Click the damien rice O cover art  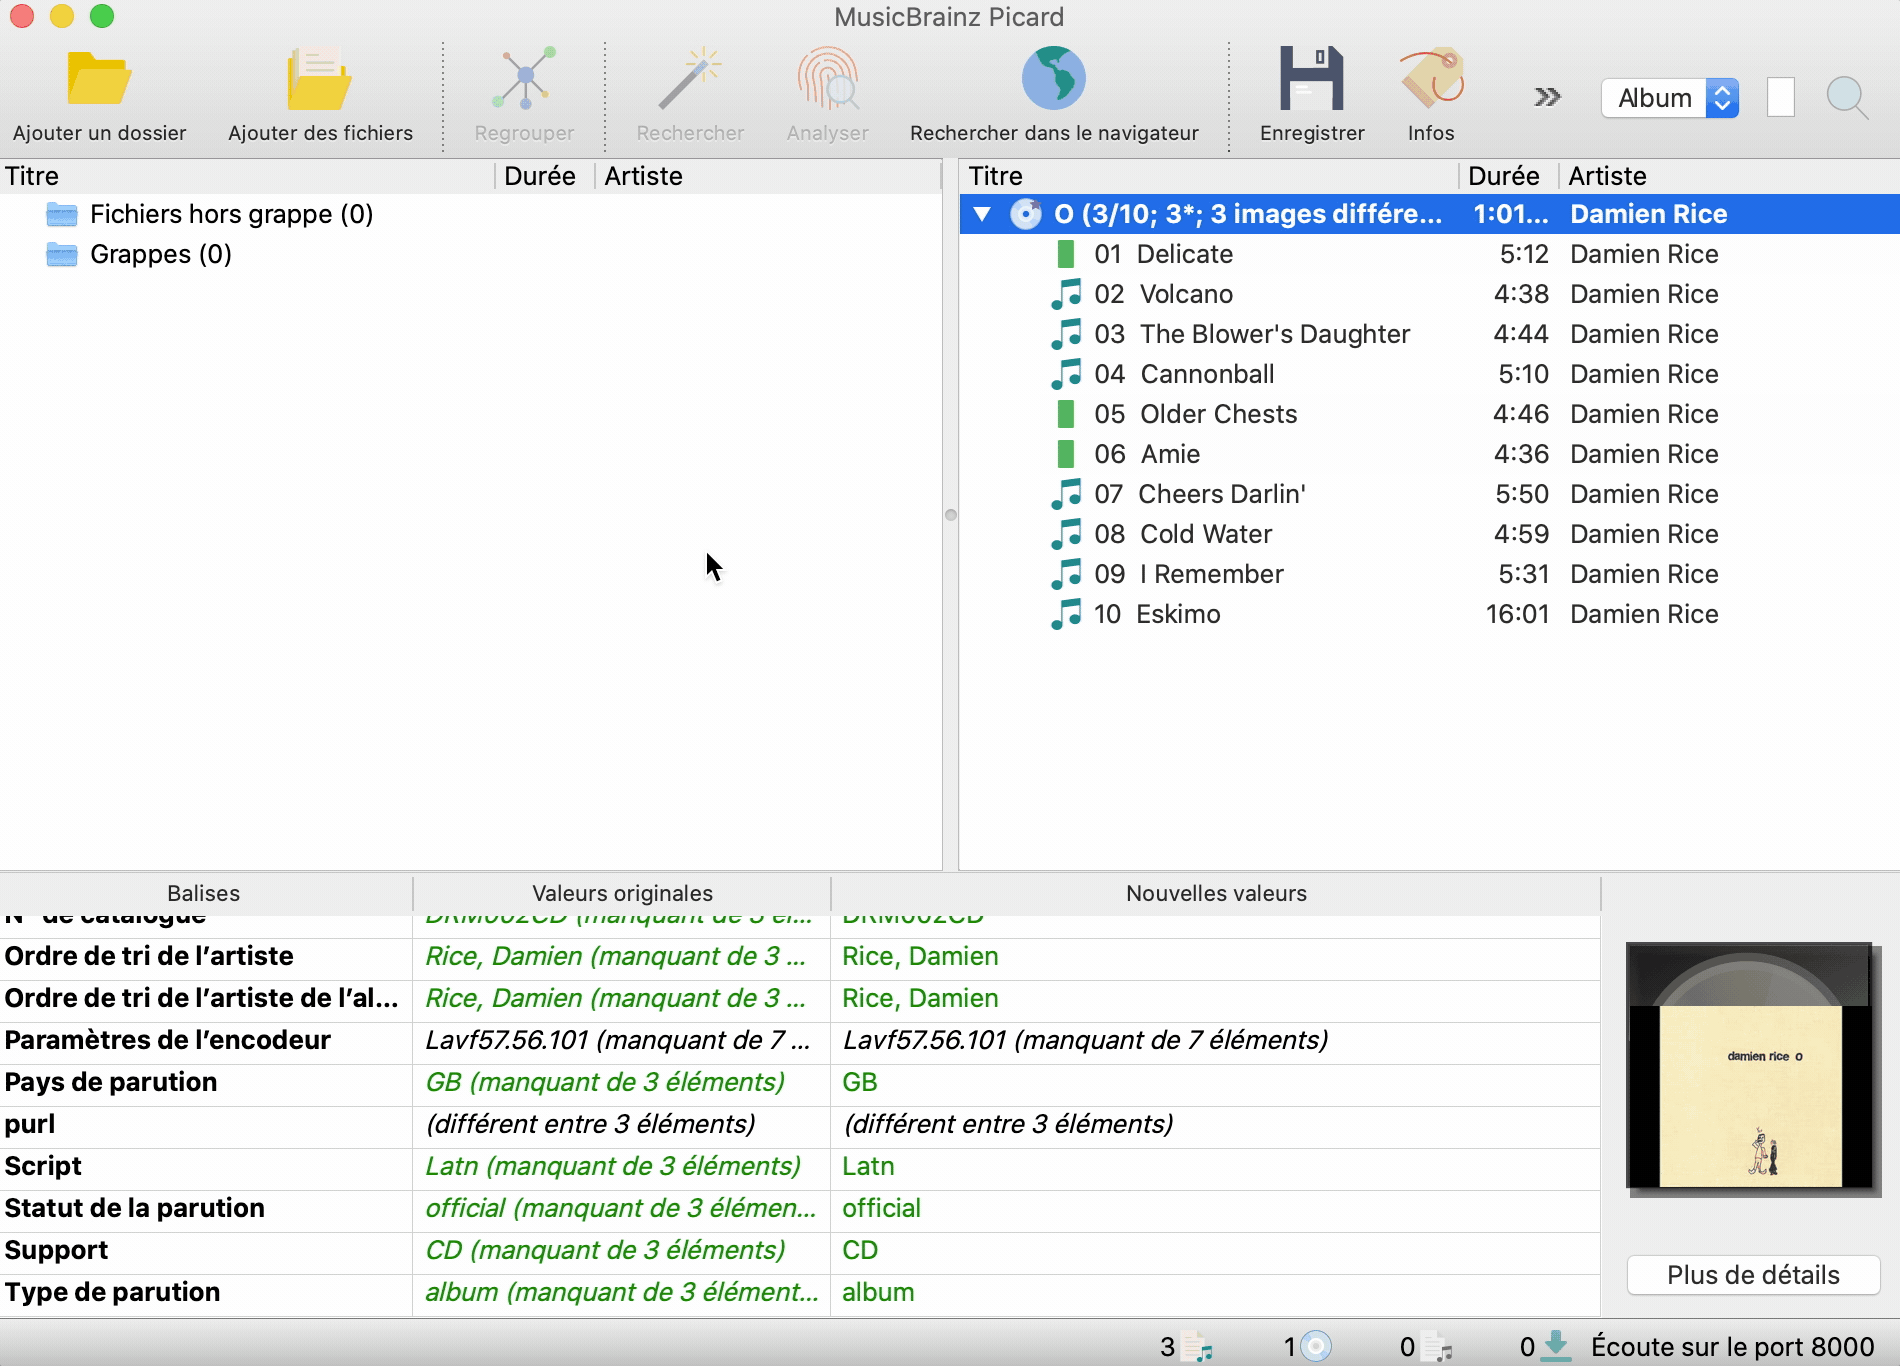[1752, 1067]
